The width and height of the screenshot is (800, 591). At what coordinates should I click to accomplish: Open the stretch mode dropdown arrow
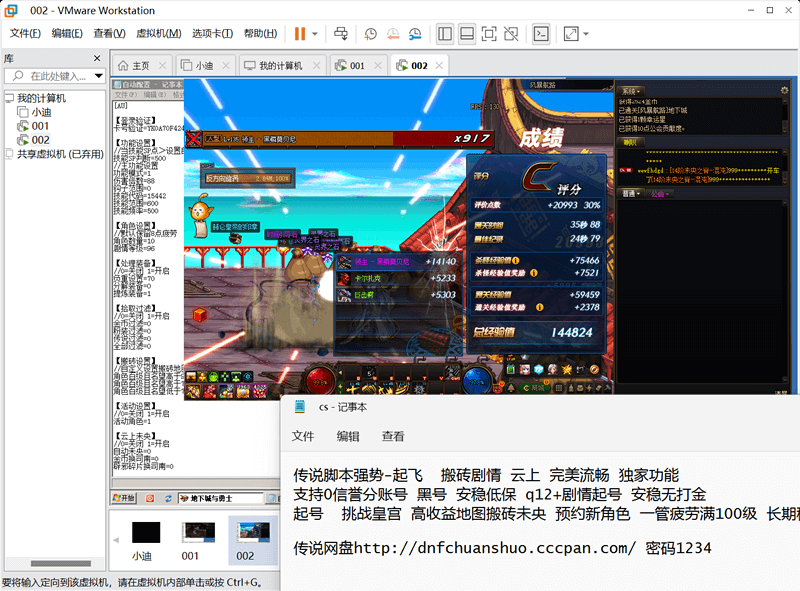point(586,34)
